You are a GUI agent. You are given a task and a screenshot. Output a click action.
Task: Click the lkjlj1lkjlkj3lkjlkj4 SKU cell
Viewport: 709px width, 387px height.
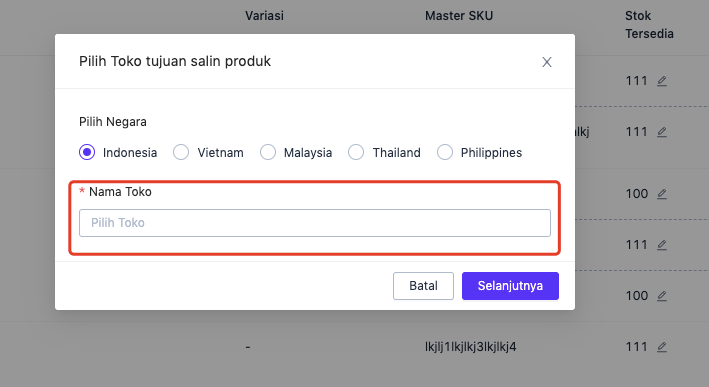pos(470,347)
